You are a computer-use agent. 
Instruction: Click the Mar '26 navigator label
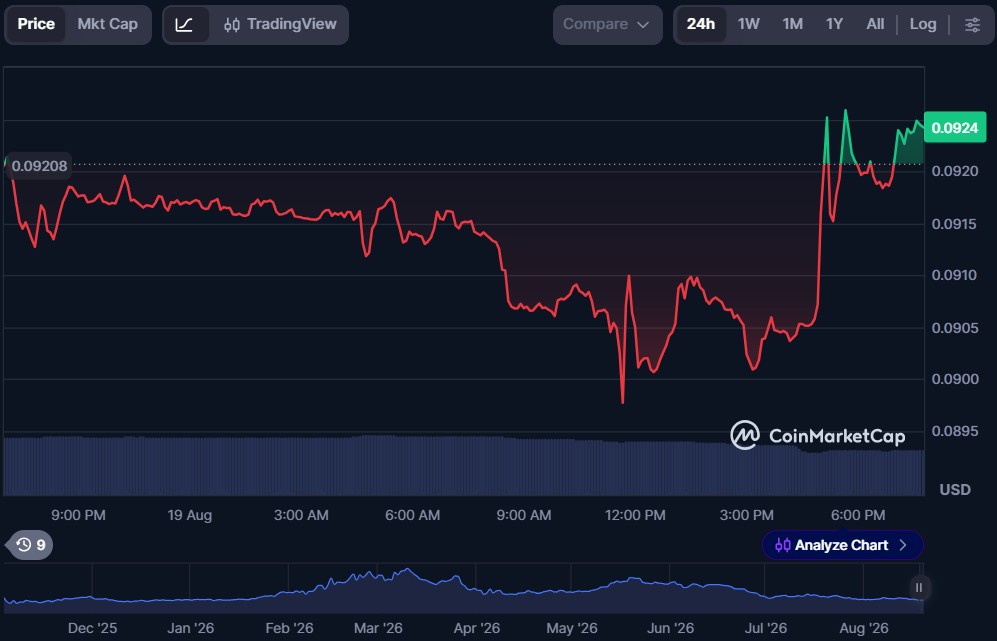(x=378, y=628)
